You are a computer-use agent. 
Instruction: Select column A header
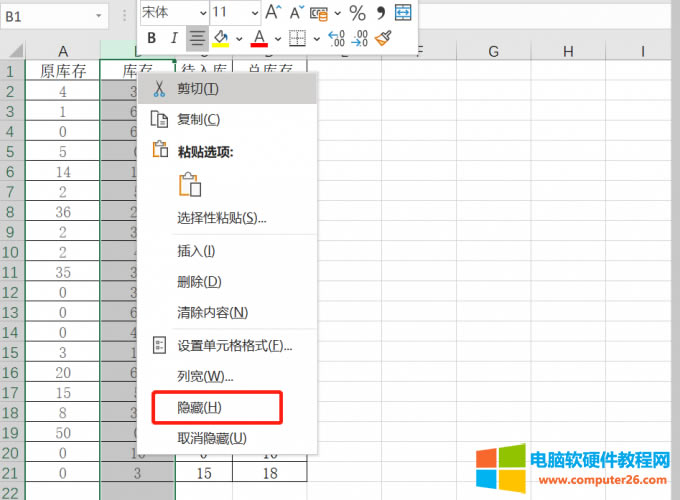63,51
